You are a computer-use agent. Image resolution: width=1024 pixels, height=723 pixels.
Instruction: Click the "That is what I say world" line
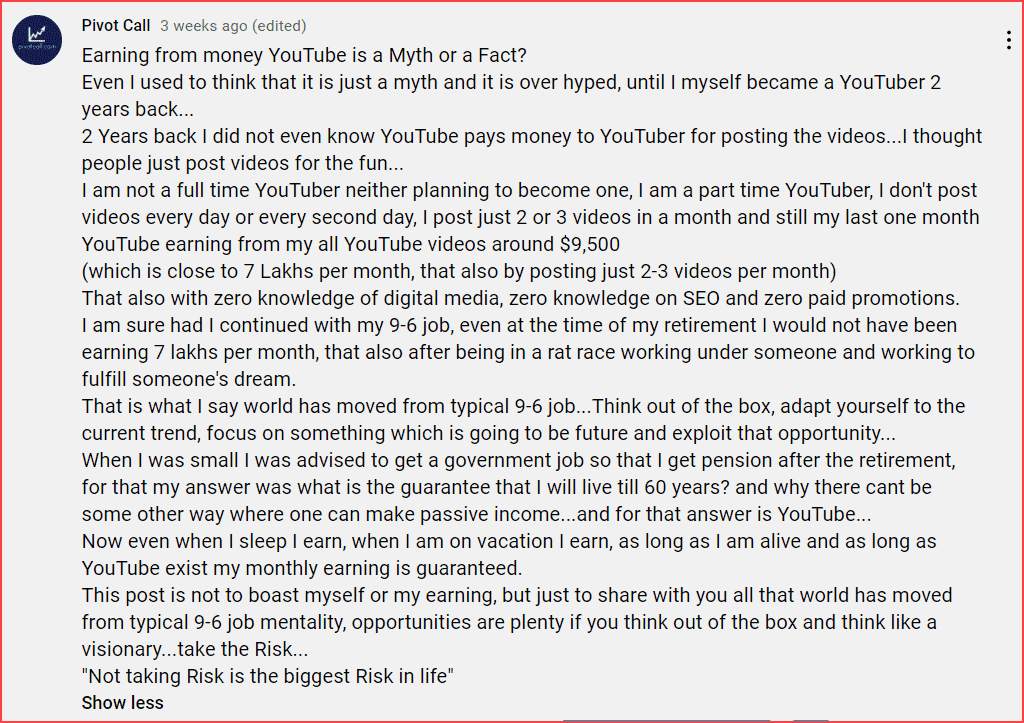[x=523, y=406]
